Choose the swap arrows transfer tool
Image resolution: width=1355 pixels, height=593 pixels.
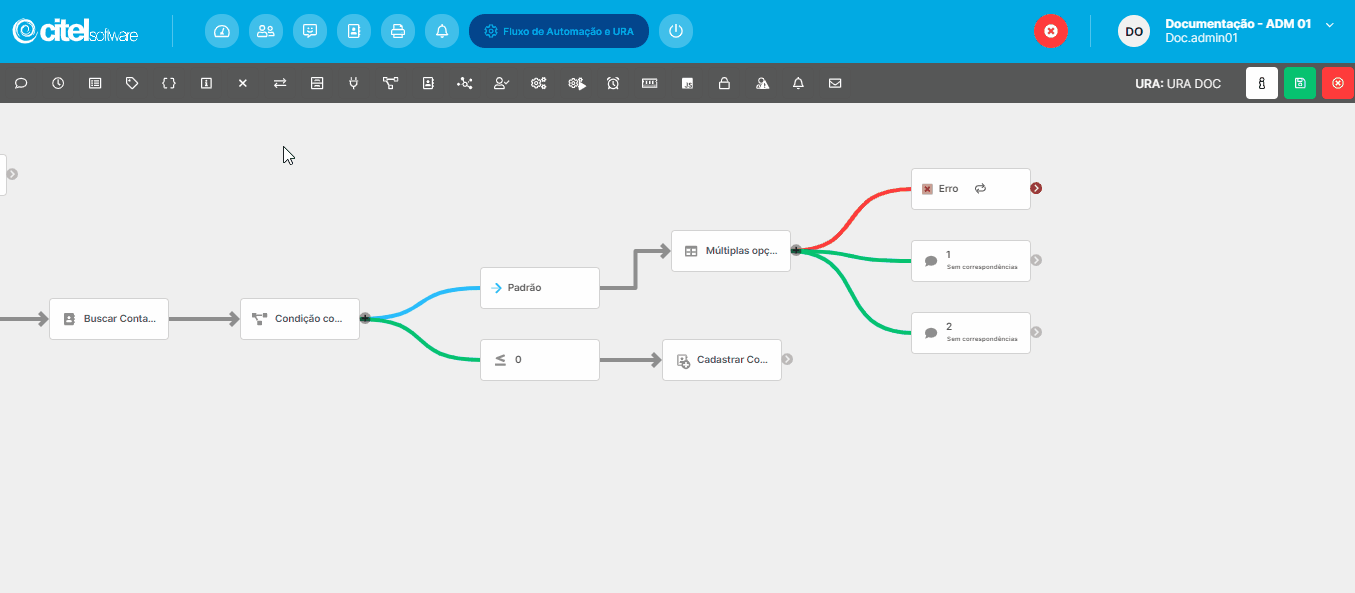(280, 84)
